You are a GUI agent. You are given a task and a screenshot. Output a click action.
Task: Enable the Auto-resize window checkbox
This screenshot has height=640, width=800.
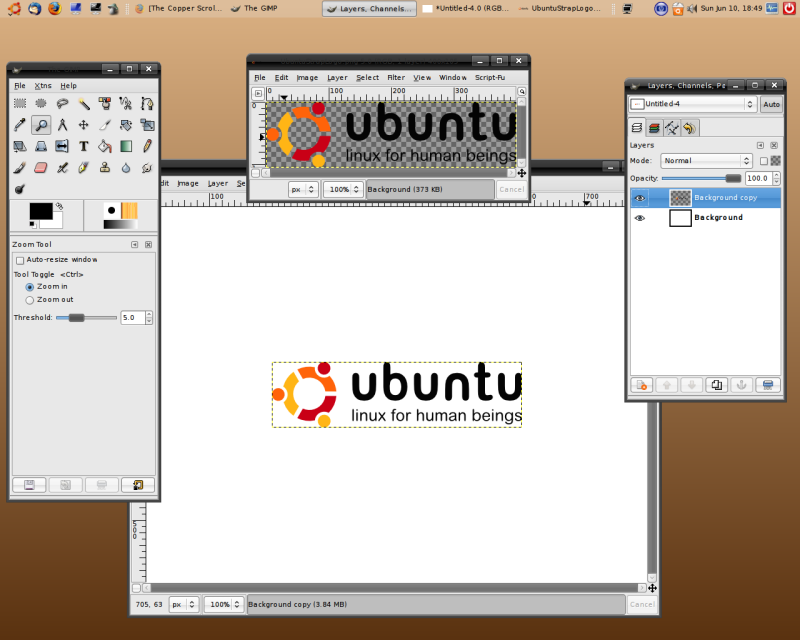[20, 260]
